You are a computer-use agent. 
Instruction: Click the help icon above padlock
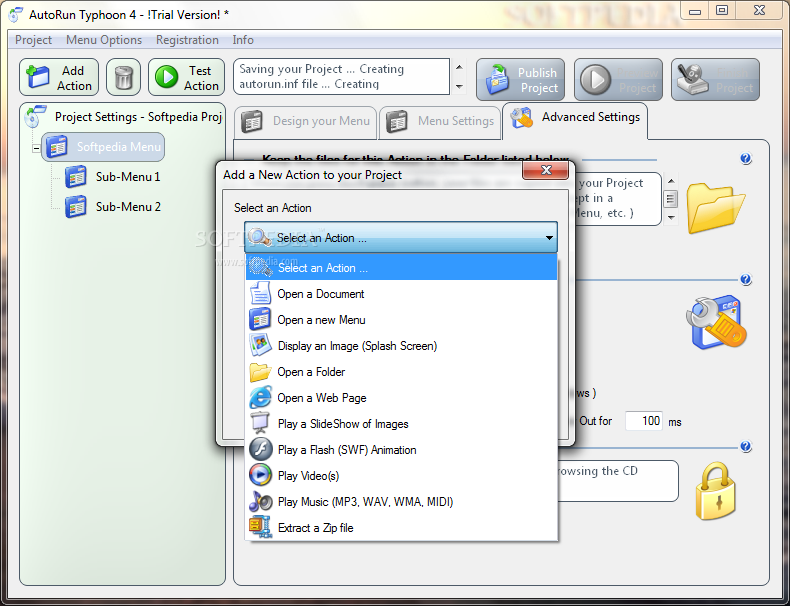click(746, 447)
